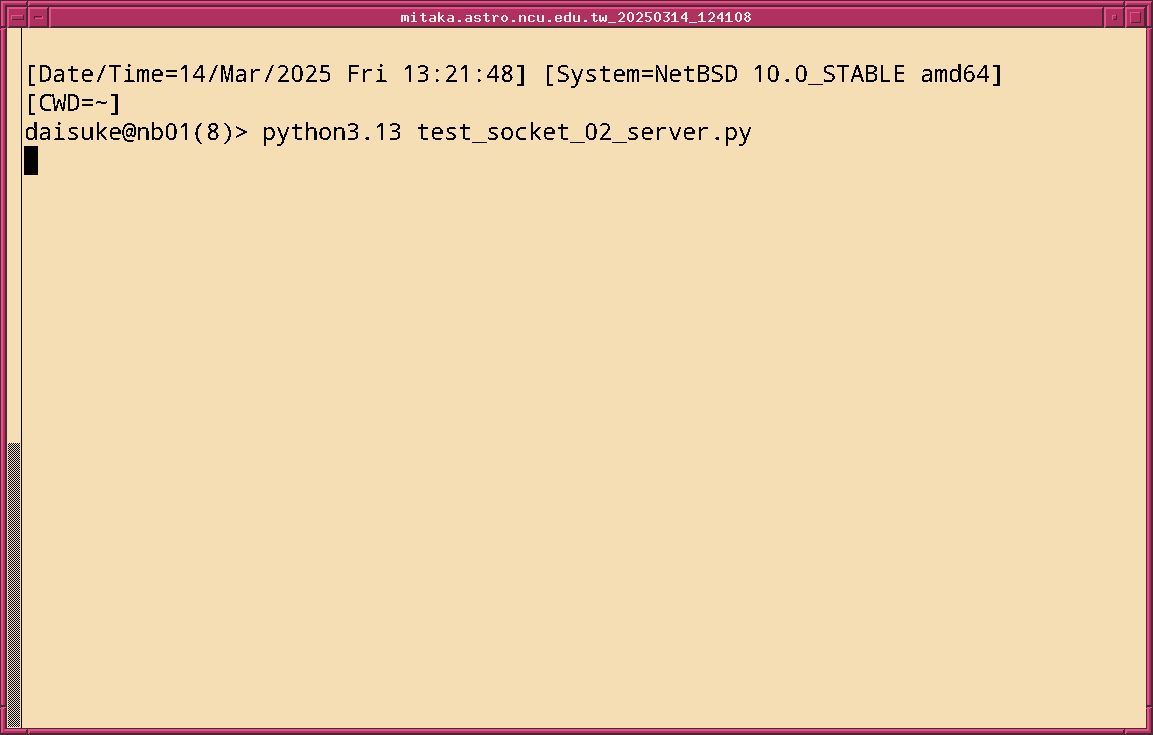Click the top-right window resize corner
1153x735 pixels.
click(x=1148, y=4)
